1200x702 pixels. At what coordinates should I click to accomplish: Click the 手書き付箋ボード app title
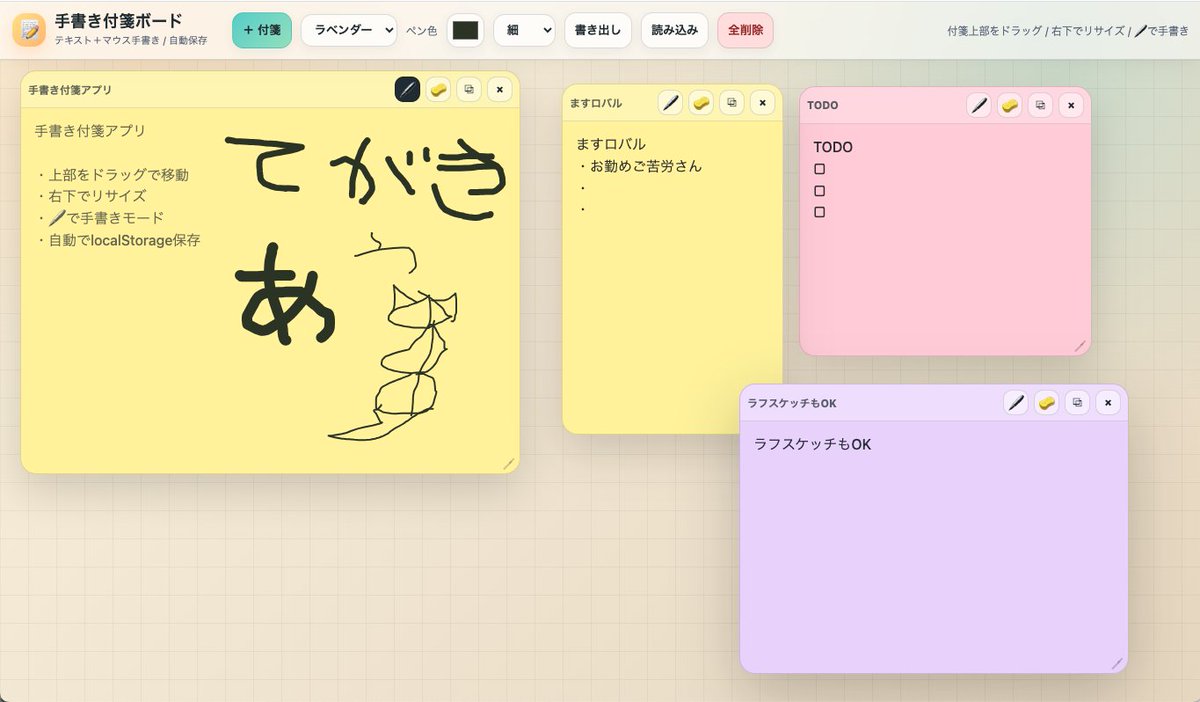click(x=119, y=21)
